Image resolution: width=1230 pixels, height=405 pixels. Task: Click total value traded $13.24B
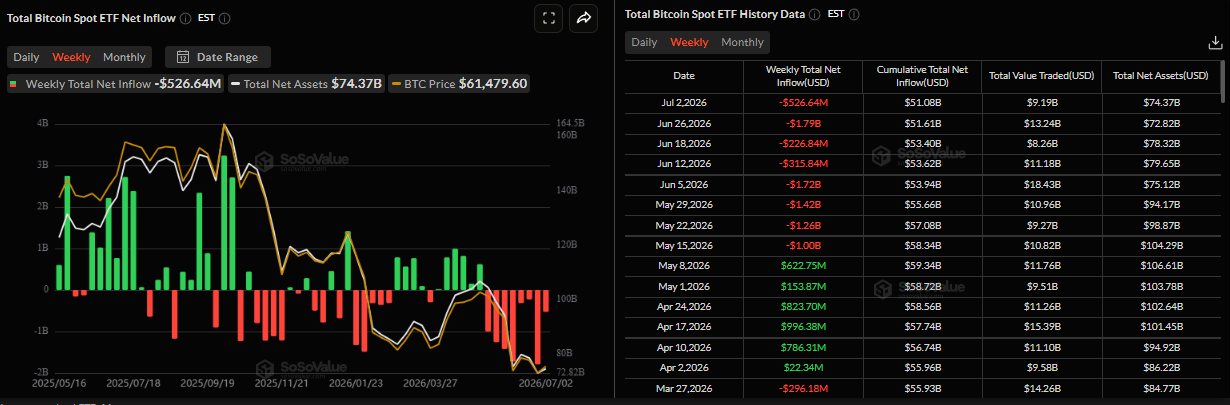(x=1041, y=123)
